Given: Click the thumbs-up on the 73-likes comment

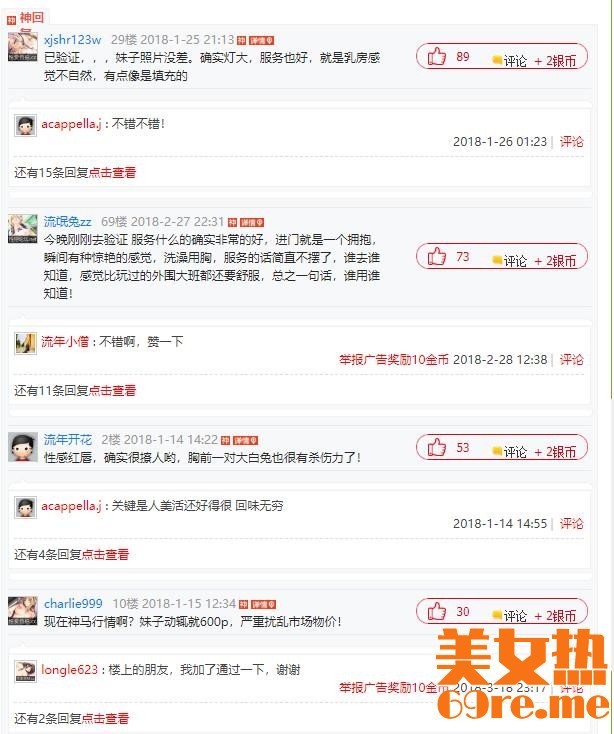Looking at the screenshot, I should (x=437, y=257).
